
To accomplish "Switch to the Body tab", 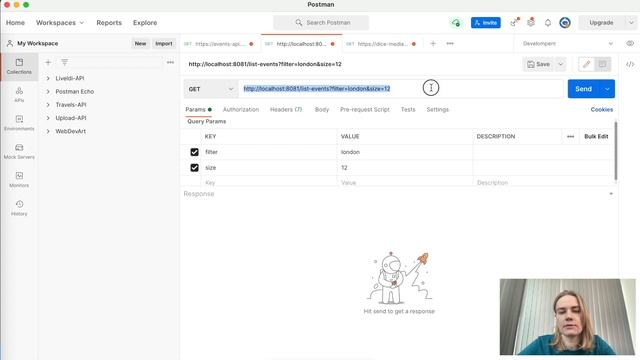I will [x=322, y=109].
